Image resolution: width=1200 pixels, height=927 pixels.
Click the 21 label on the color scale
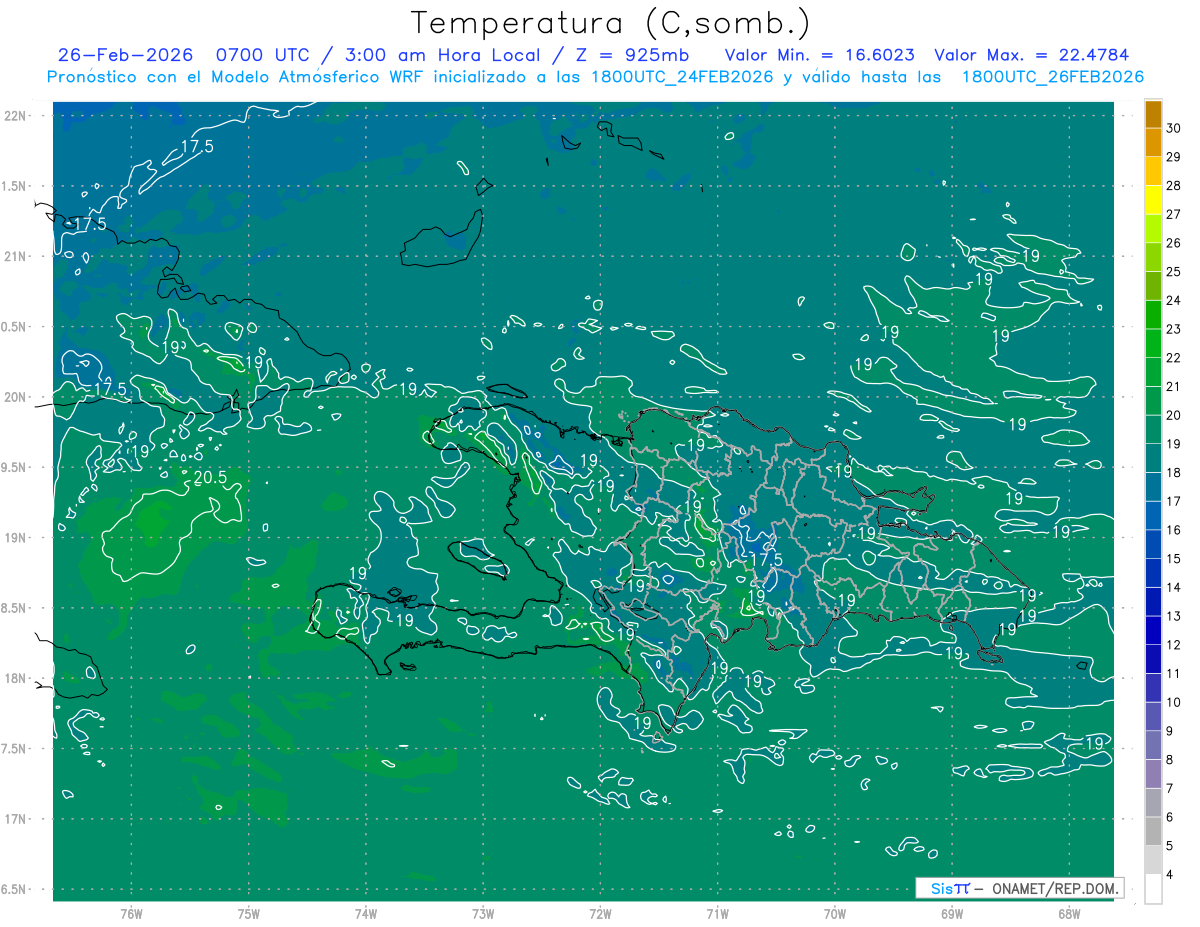click(x=1173, y=386)
